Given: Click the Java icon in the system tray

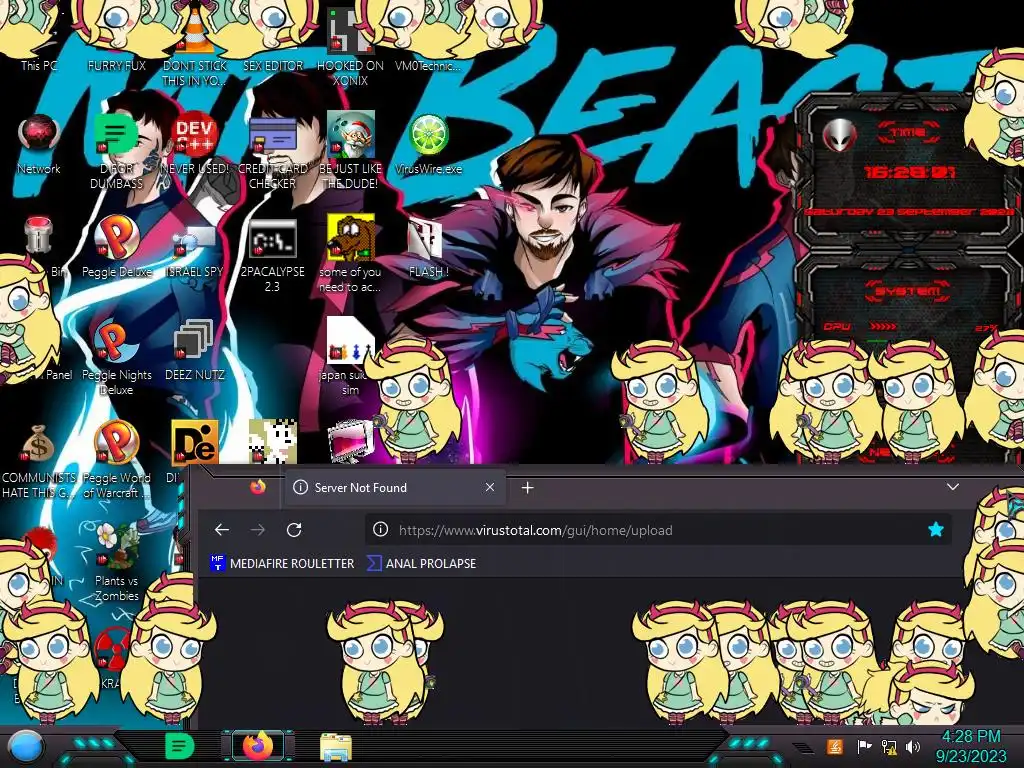Looking at the screenshot, I should (x=835, y=746).
